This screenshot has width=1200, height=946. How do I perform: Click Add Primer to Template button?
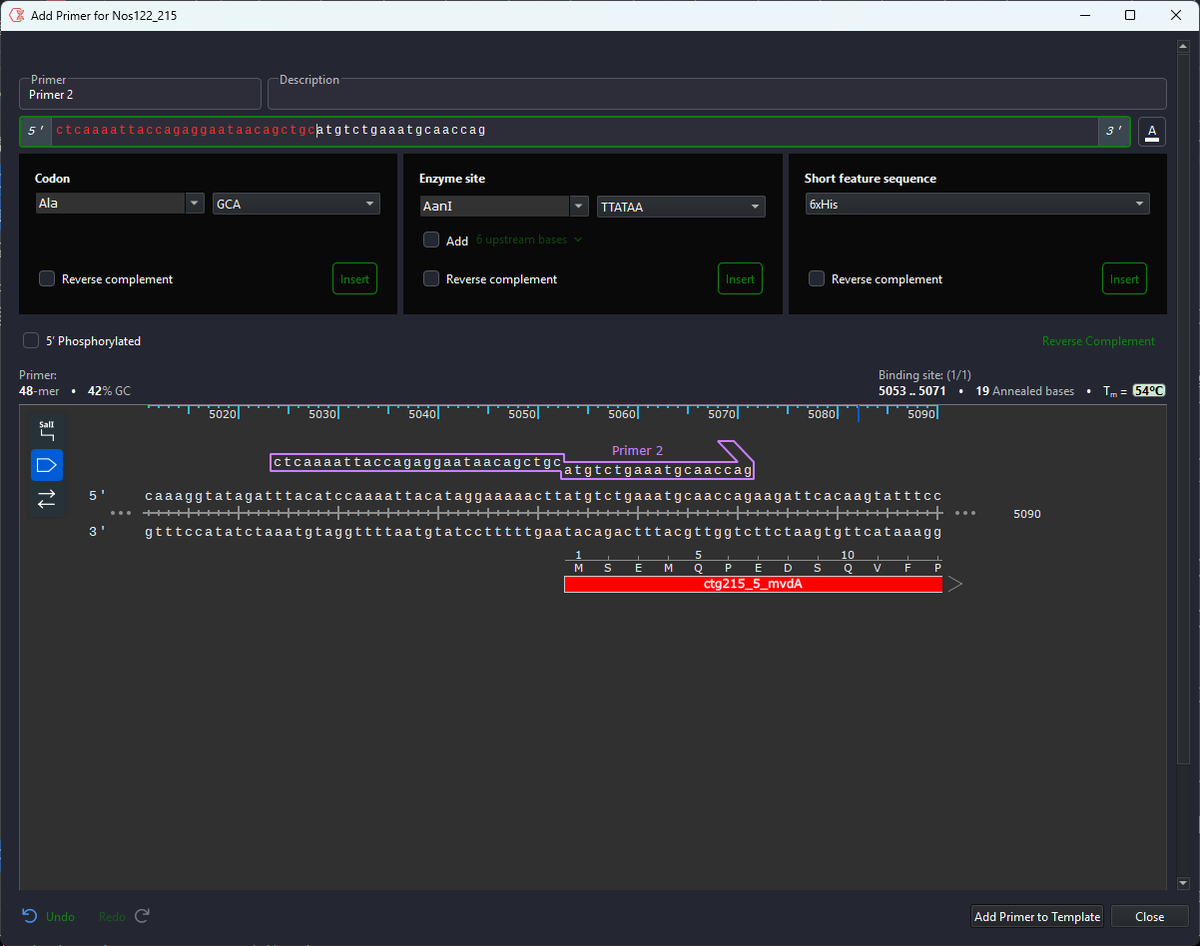pyautogui.click(x=1038, y=917)
